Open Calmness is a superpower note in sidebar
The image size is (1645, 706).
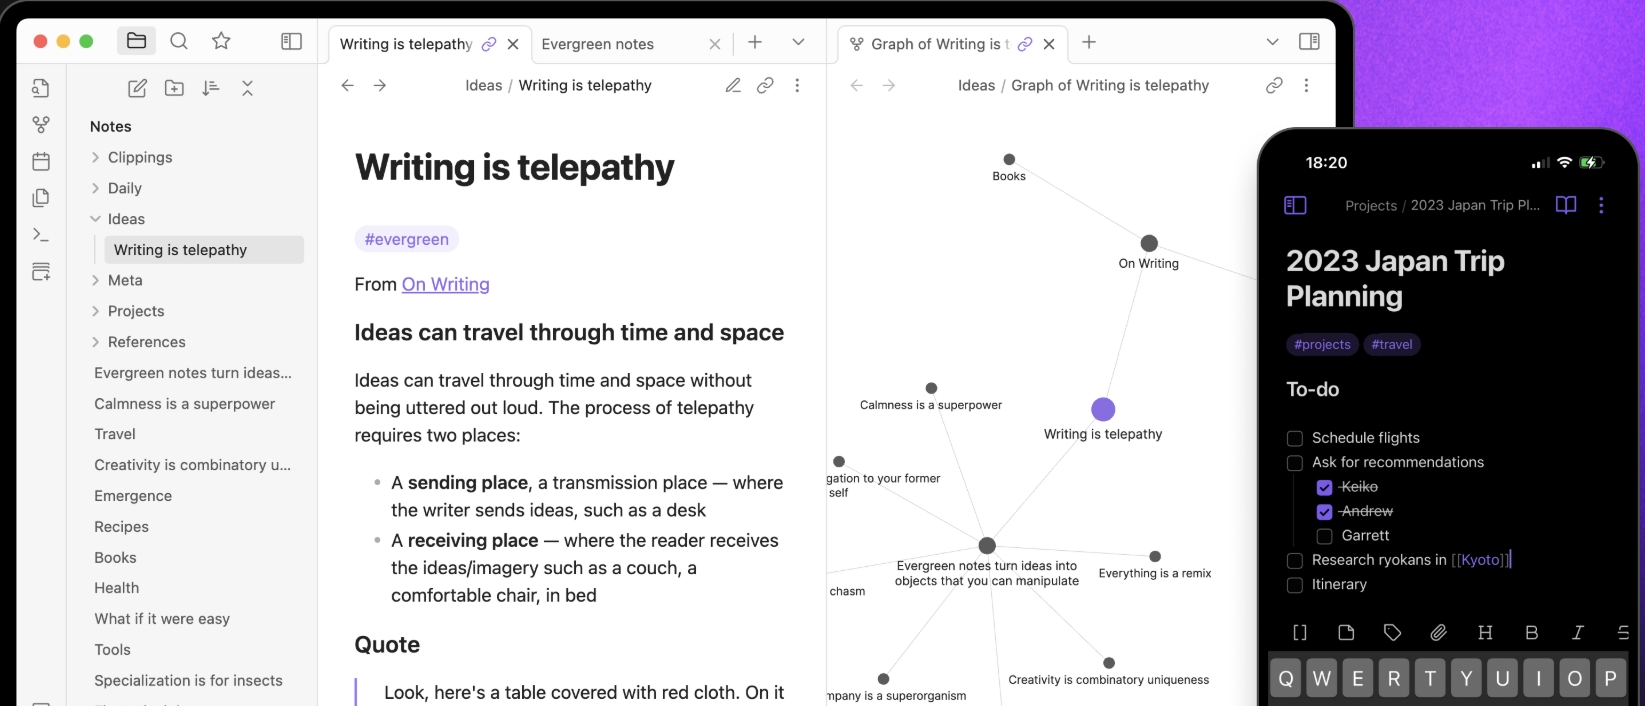(x=184, y=404)
